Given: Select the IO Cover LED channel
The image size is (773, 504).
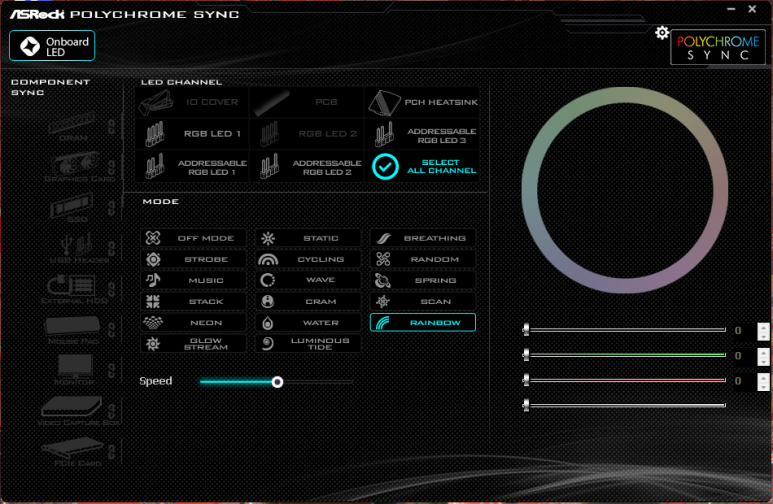Looking at the screenshot, I should point(192,102).
